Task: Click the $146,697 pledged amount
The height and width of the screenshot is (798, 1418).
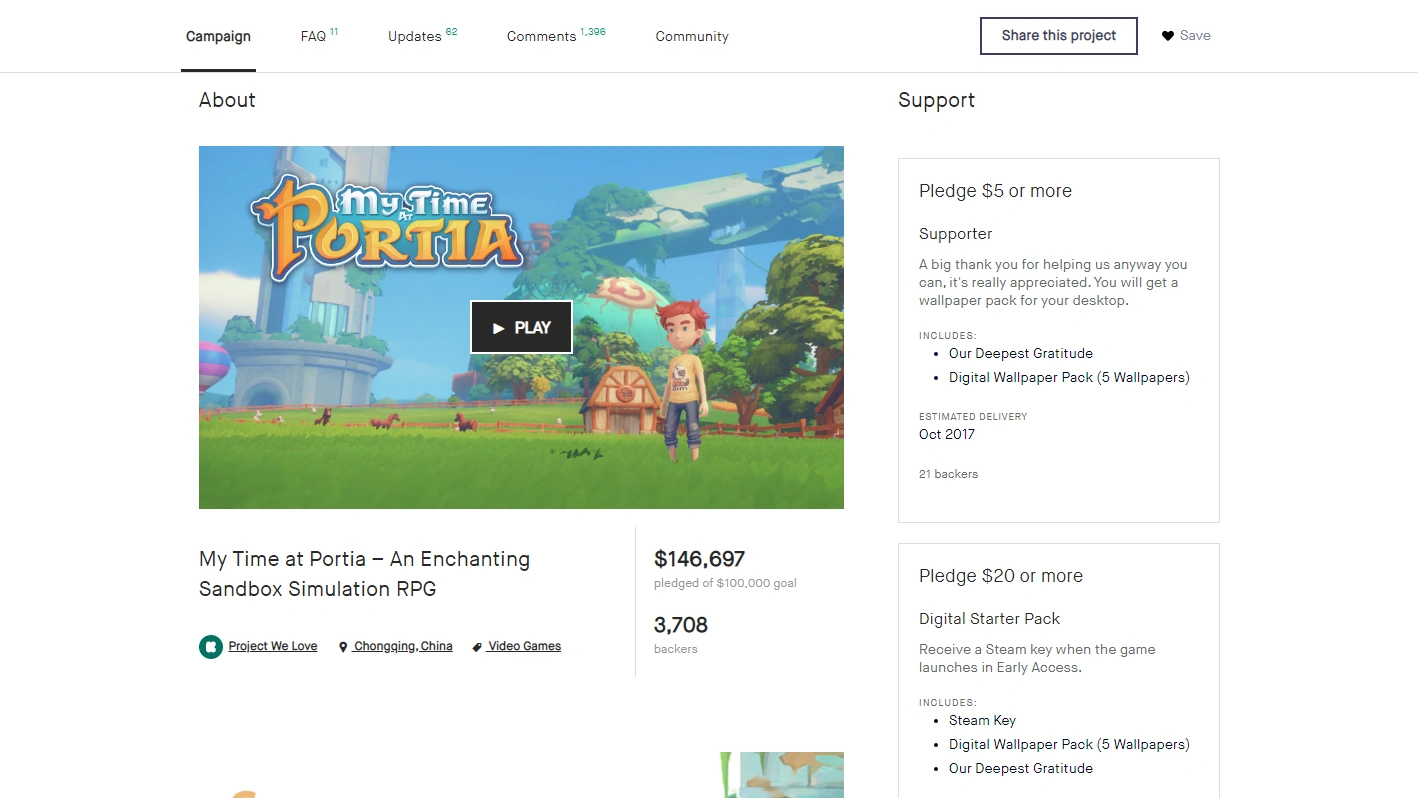Action: pyautogui.click(x=699, y=559)
